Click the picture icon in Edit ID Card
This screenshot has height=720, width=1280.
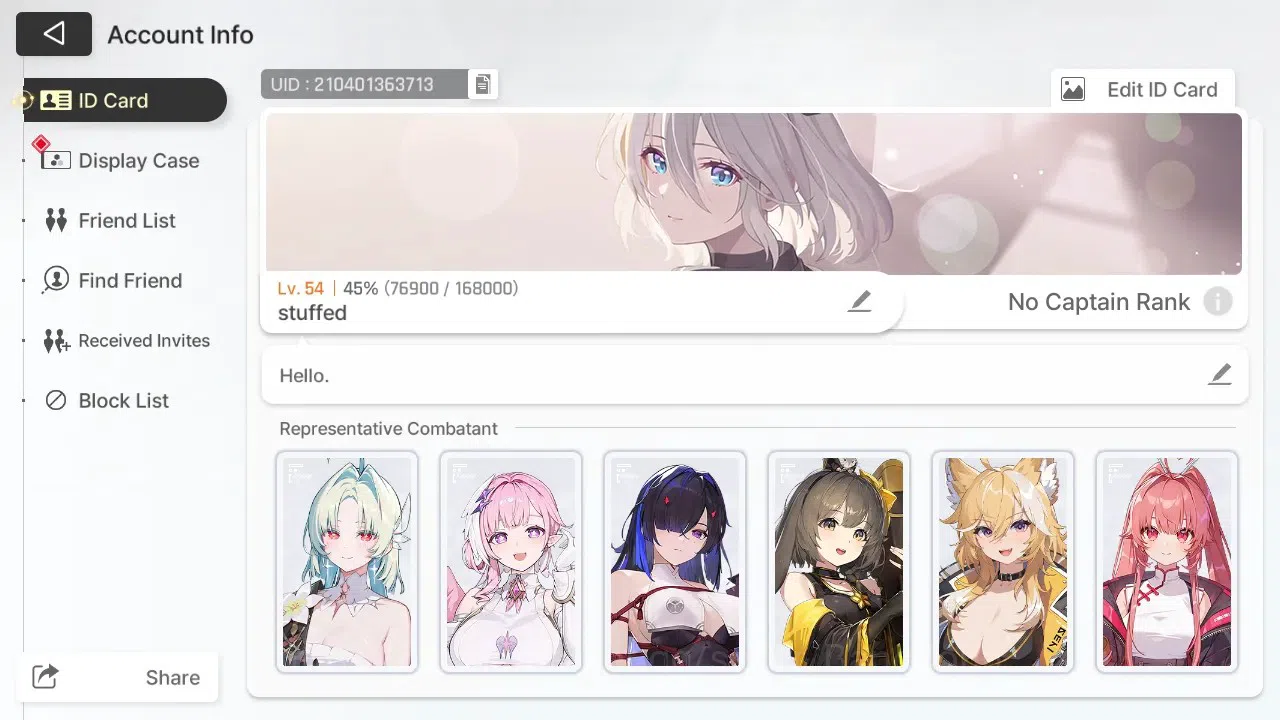click(x=1073, y=90)
